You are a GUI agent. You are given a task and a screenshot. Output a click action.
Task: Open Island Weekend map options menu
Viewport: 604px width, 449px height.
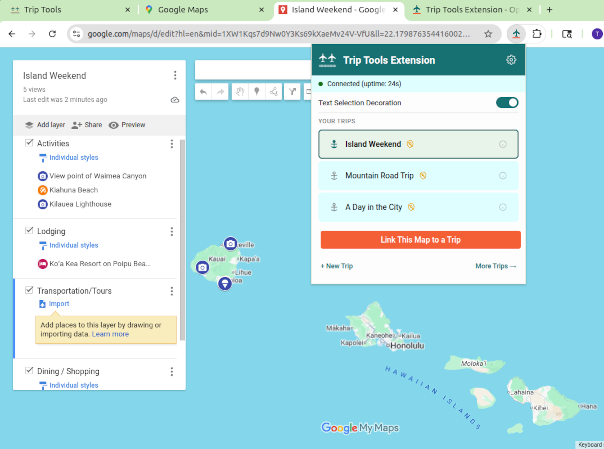[175, 76]
